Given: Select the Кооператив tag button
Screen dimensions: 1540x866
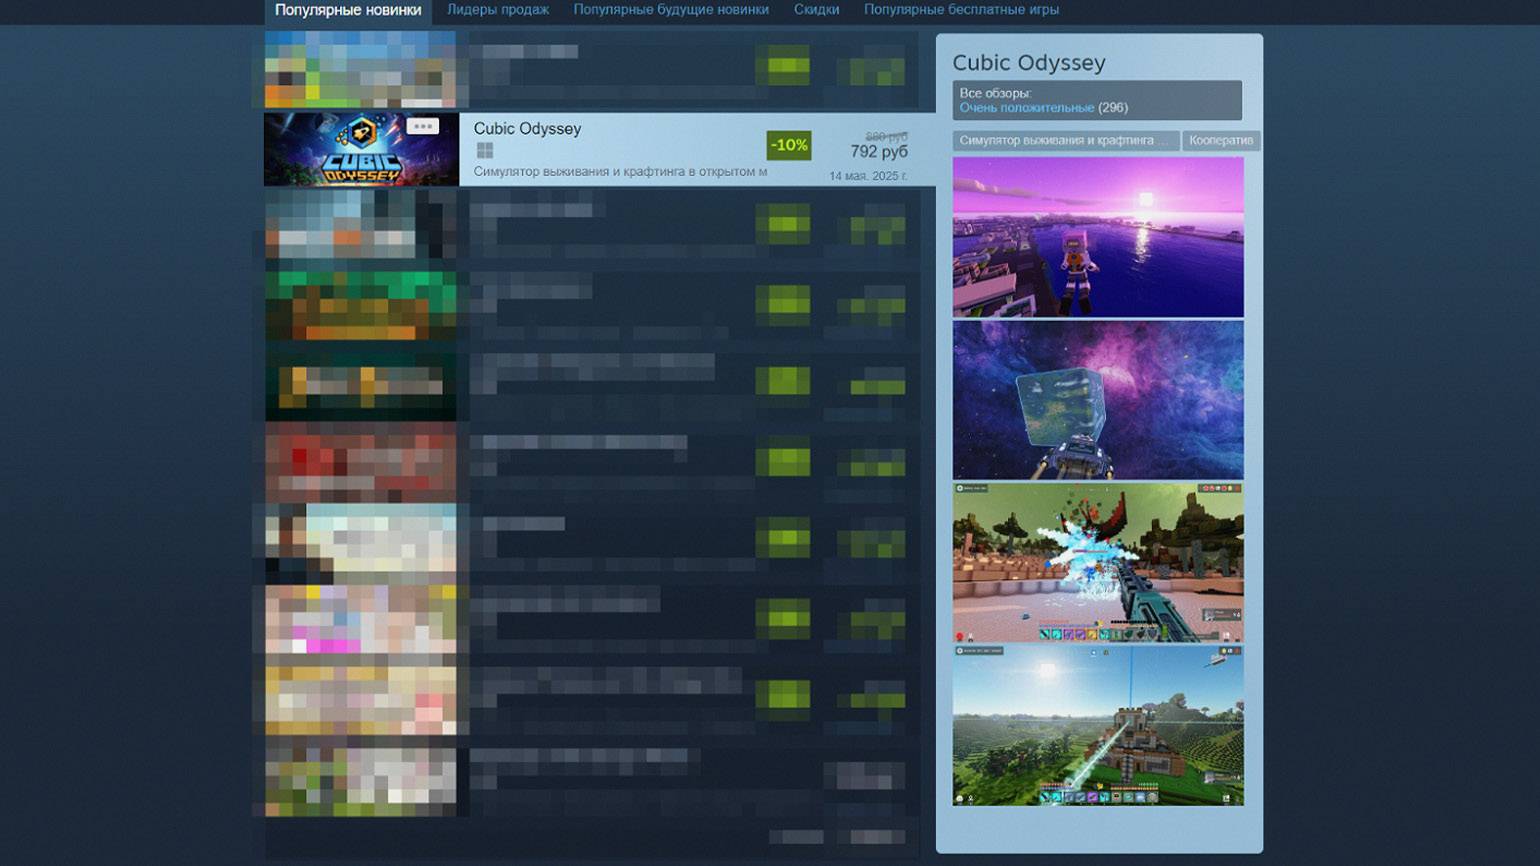Looking at the screenshot, I should [1221, 141].
